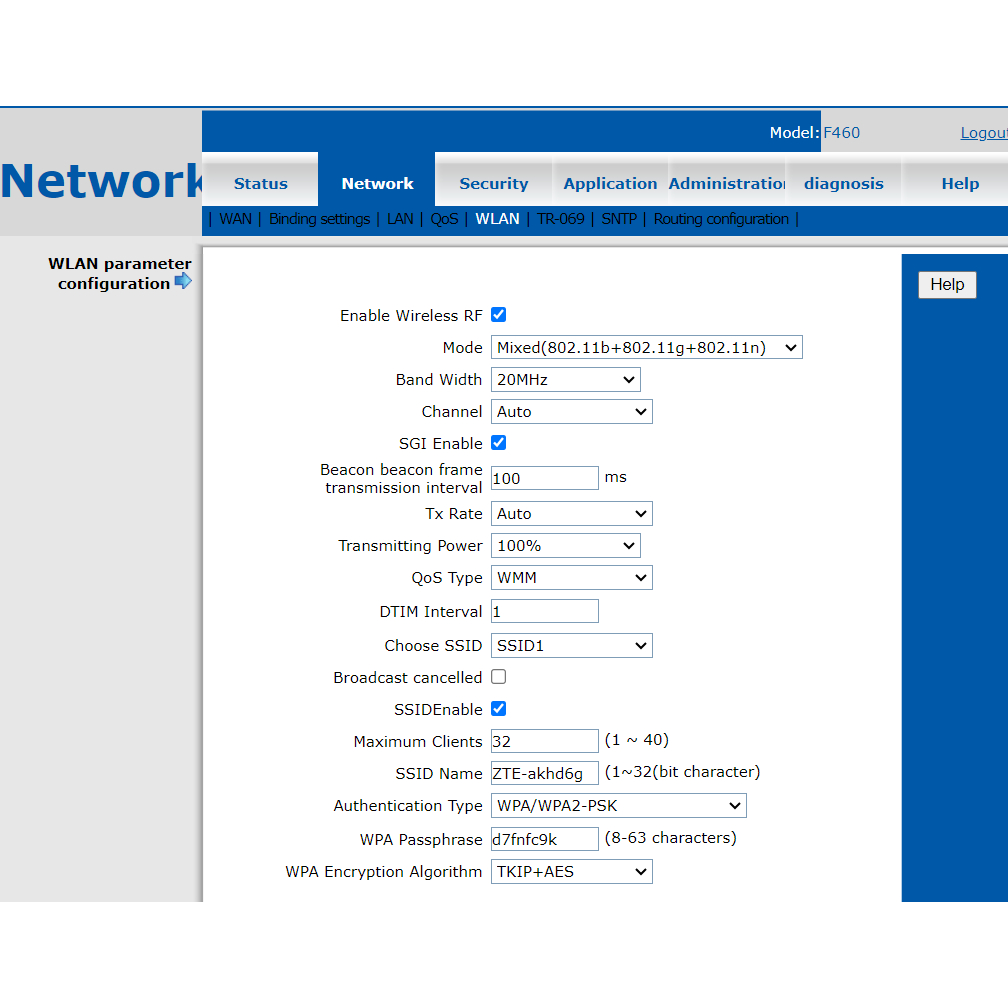Focus the WPA Passphrase text field
The image size is (1008, 1008).
[544, 839]
